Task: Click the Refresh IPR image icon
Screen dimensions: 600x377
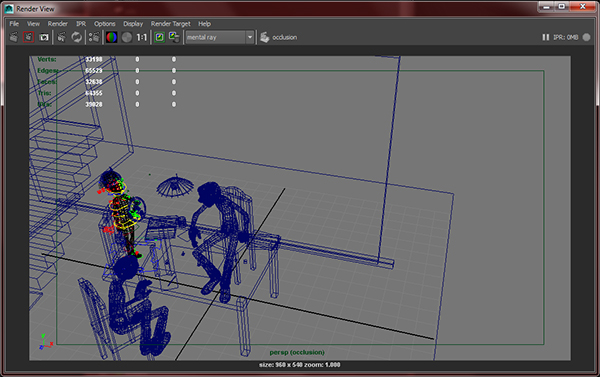Action: point(77,37)
